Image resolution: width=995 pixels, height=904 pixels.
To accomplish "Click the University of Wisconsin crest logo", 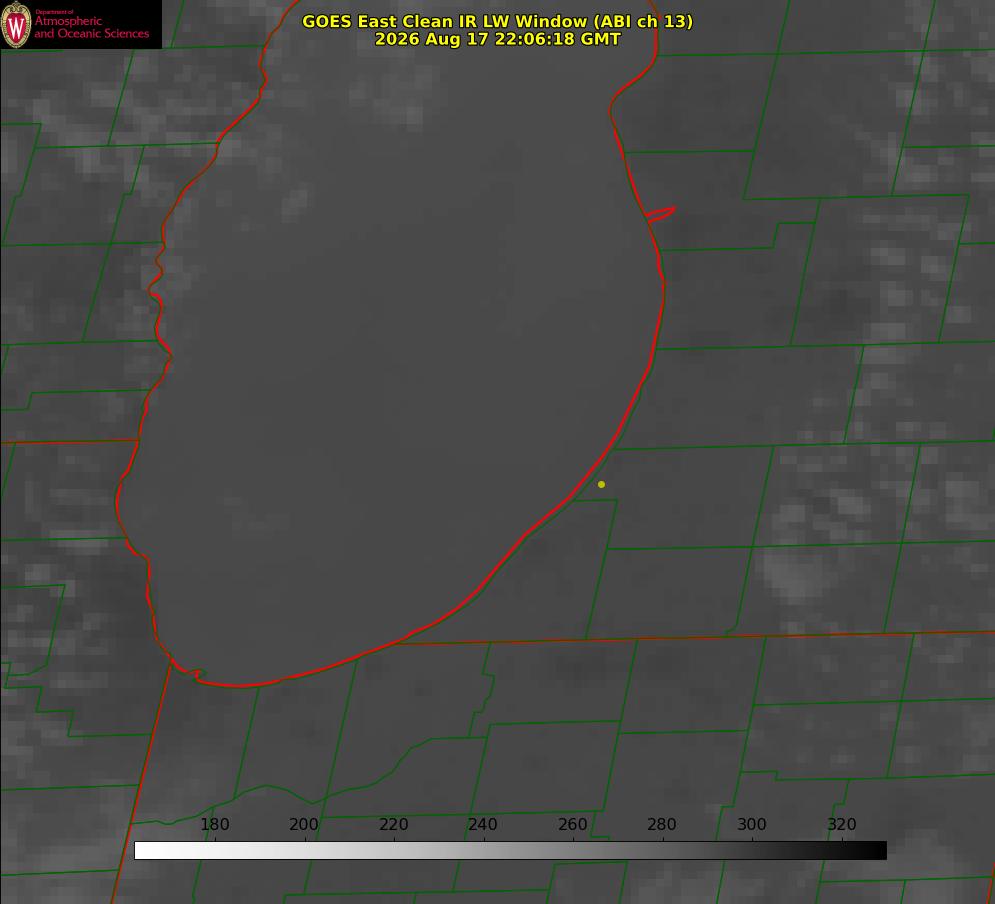I will point(16,24).
